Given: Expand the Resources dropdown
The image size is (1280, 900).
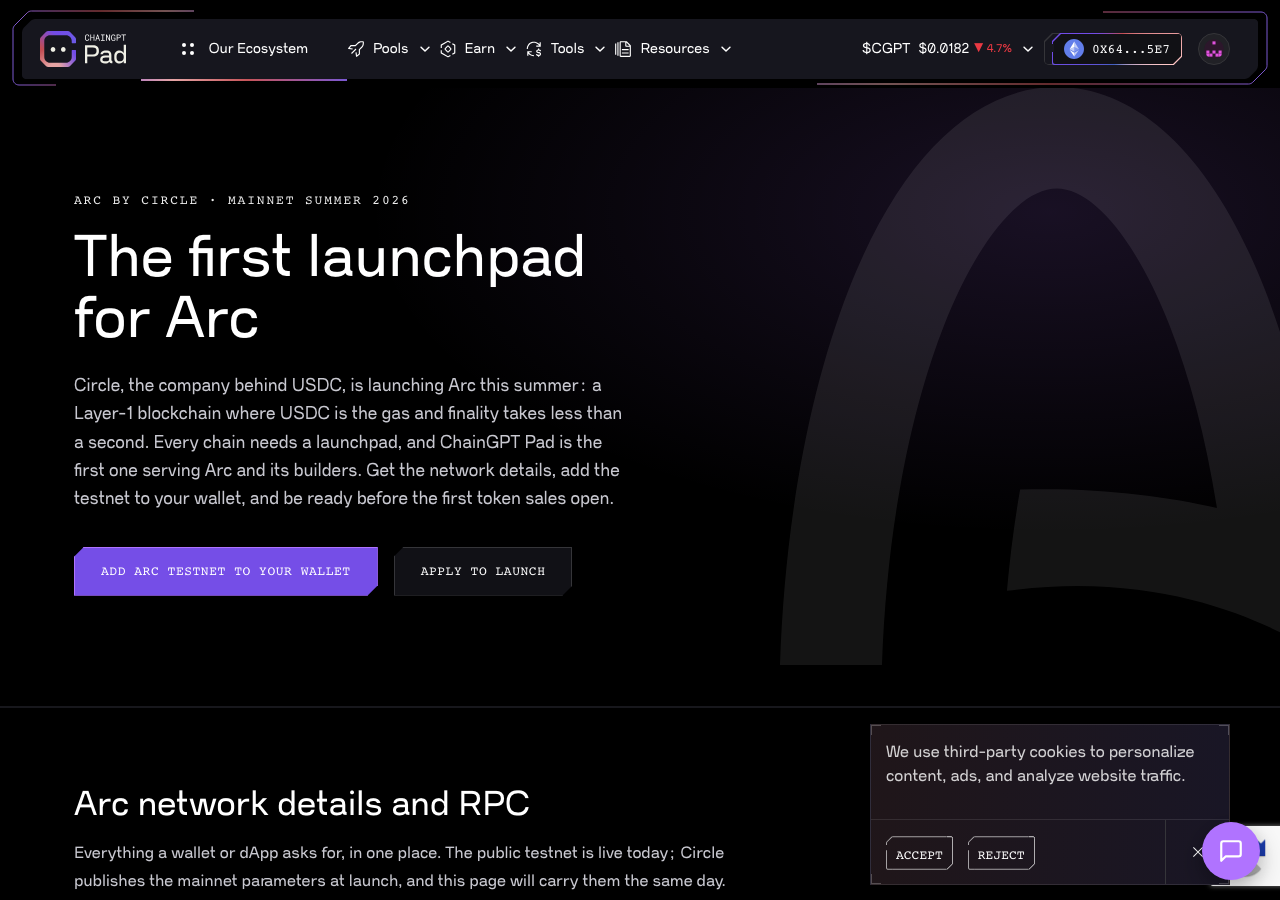Looking at the screenshot, I should [x=673, y=49].
